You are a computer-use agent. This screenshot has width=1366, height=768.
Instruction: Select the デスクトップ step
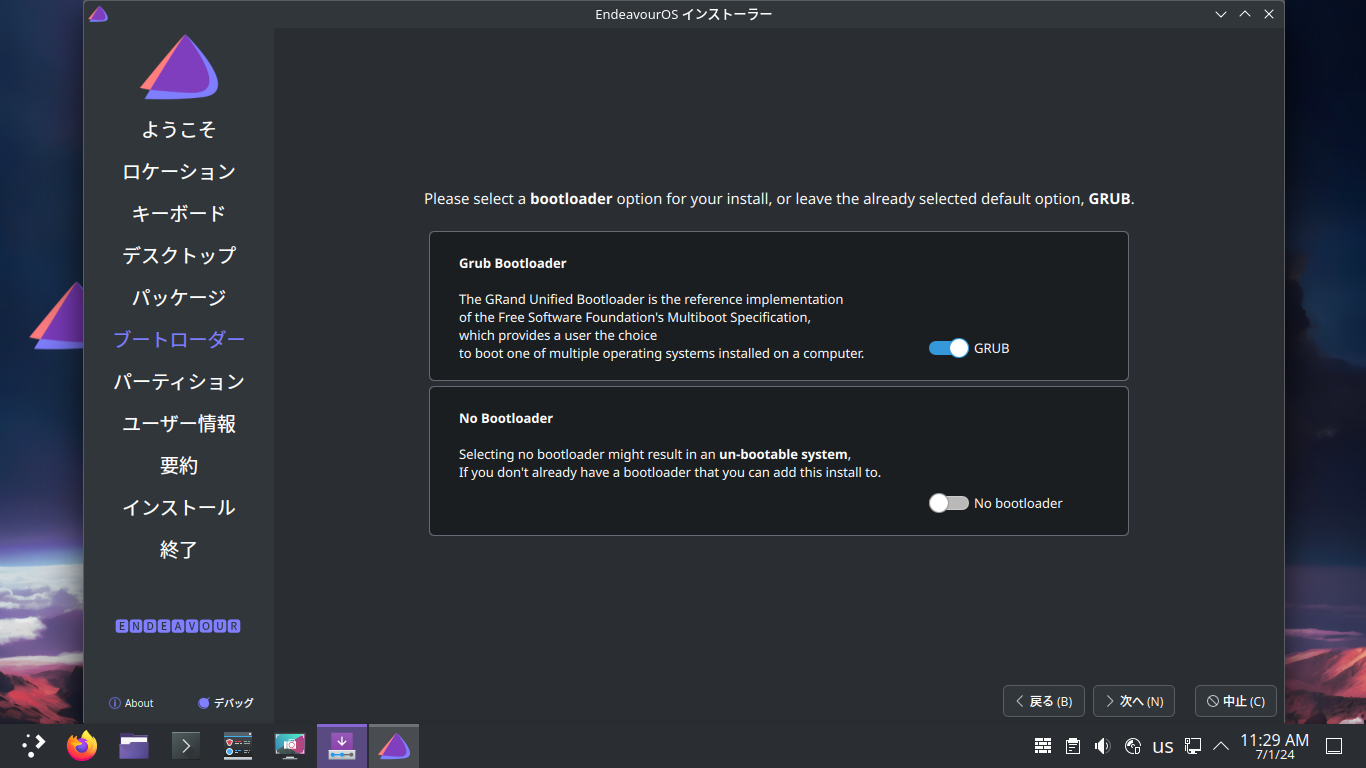point(179,256)
